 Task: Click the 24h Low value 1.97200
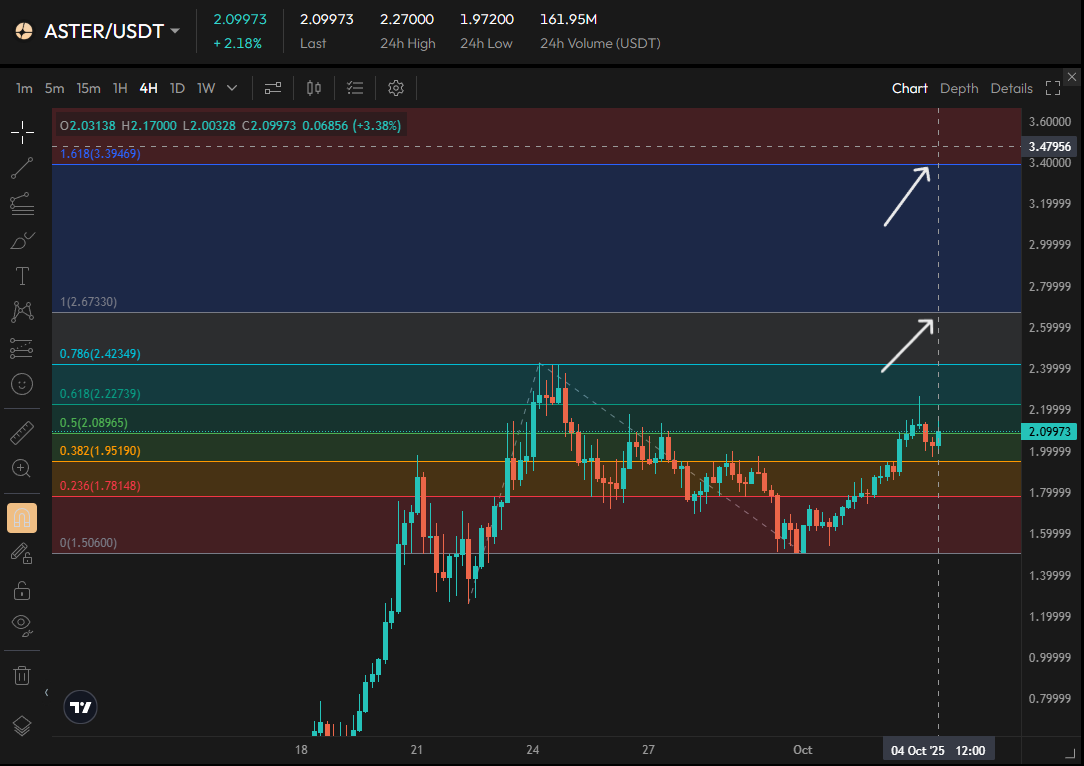click(487, 19)
